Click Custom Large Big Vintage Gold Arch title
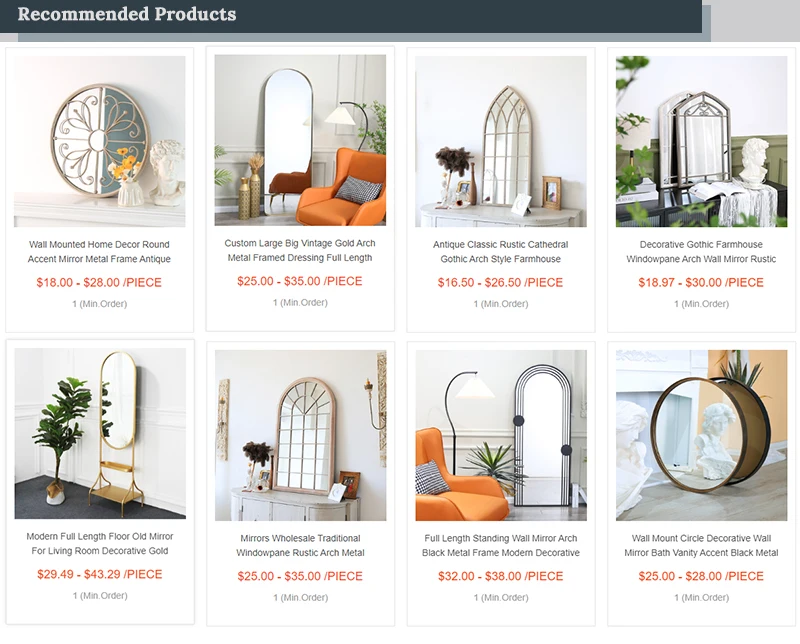Screen dimensions: 800x644 pos(300,251)
